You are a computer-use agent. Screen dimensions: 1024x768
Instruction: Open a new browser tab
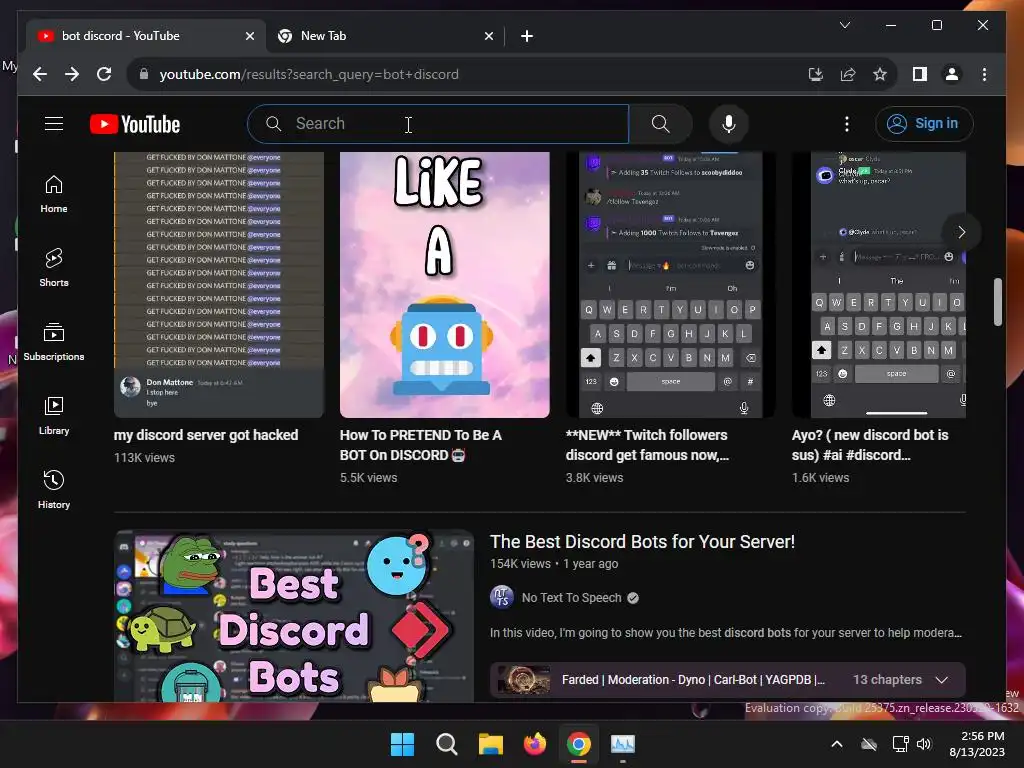tap(526, 36)
